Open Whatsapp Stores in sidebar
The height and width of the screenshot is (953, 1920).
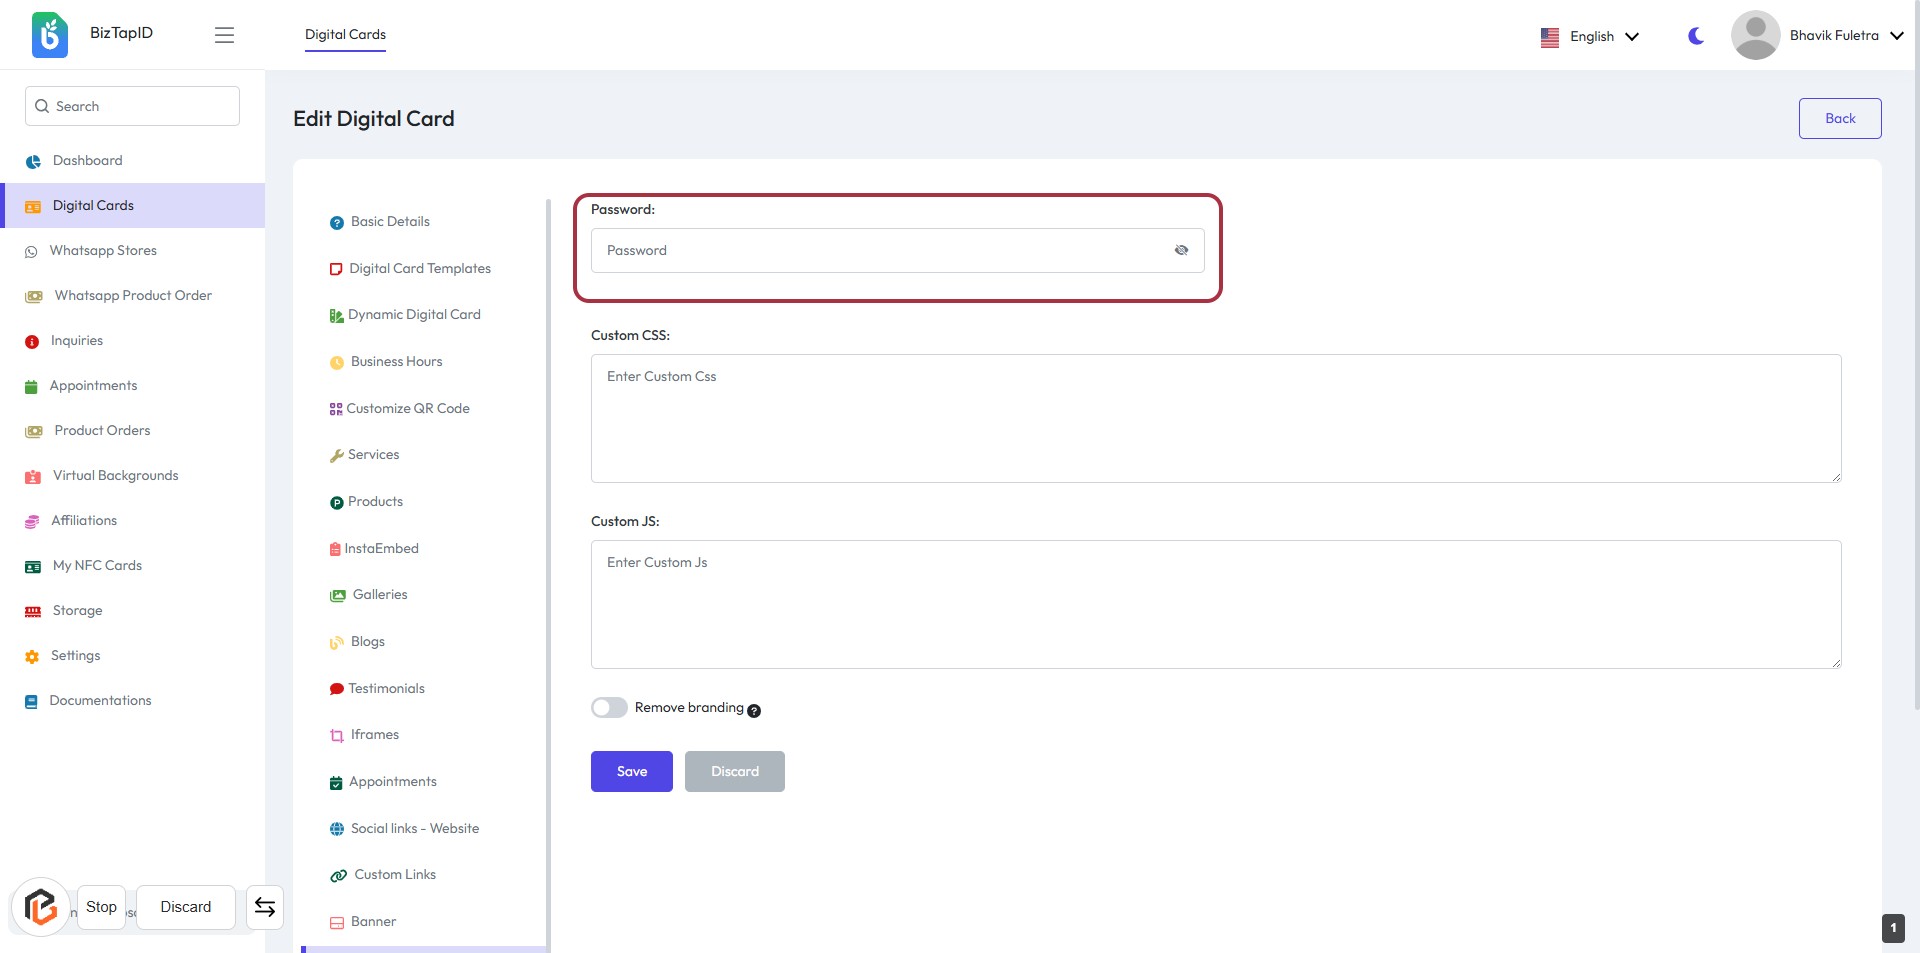(103, 251)
